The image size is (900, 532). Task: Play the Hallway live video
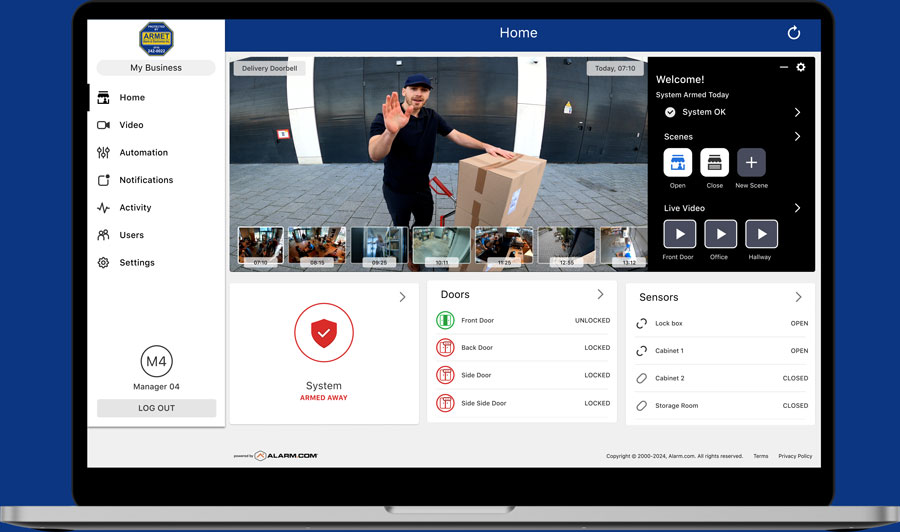pyautogui.click(x=761, y=234)
